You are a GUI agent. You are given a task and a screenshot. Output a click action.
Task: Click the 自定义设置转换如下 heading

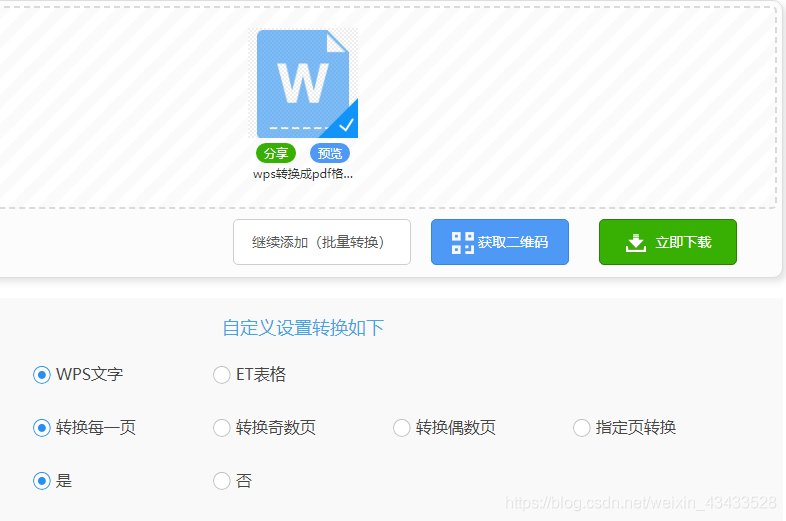tap(303, 328)
